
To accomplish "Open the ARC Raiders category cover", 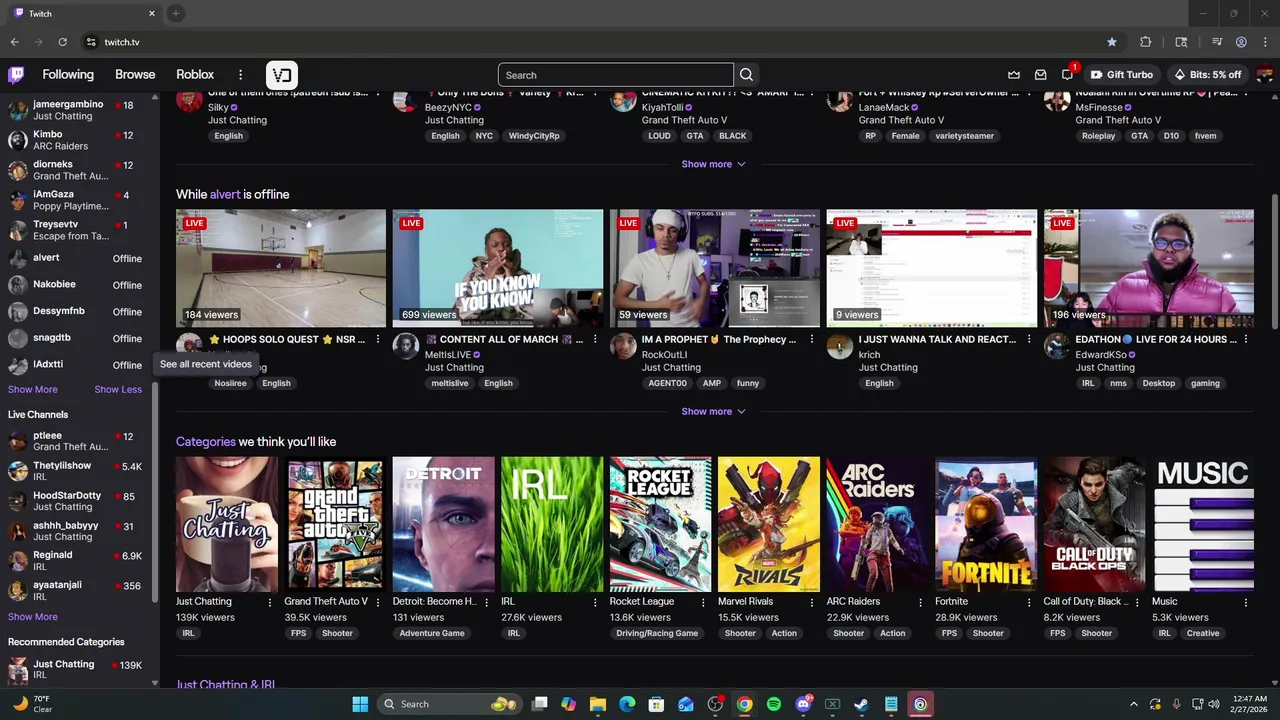I will pyautogui.click(x=877, y=524).
